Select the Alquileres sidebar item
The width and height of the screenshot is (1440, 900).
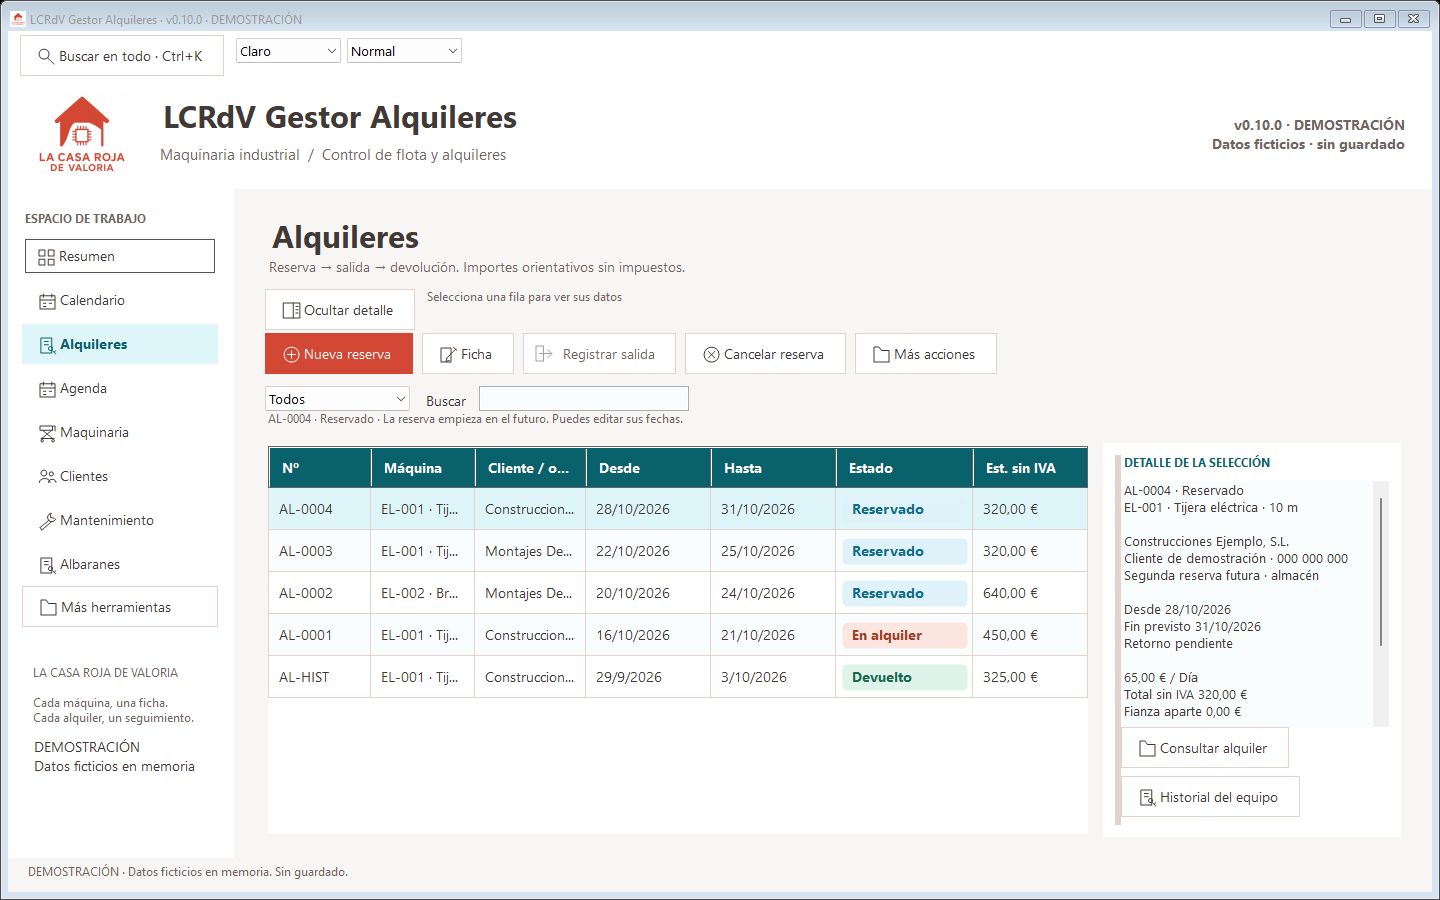coord(120,344)
